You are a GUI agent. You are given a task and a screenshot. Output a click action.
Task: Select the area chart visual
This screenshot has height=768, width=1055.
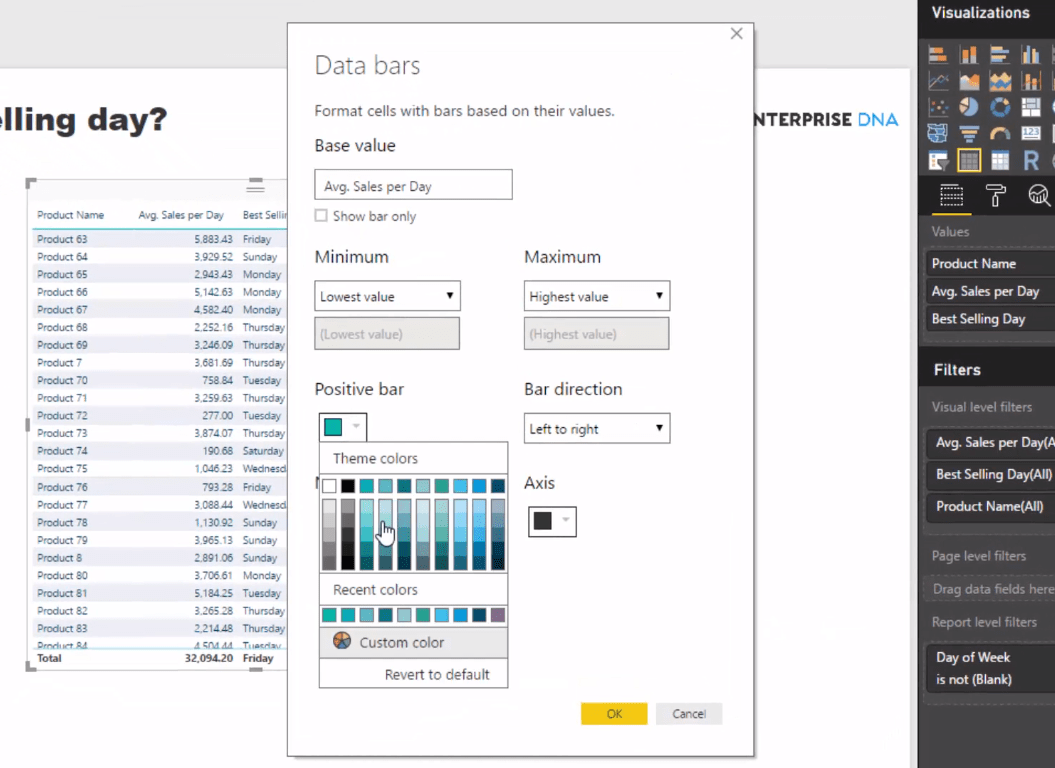pyautogui.click(x=969, y=81)
